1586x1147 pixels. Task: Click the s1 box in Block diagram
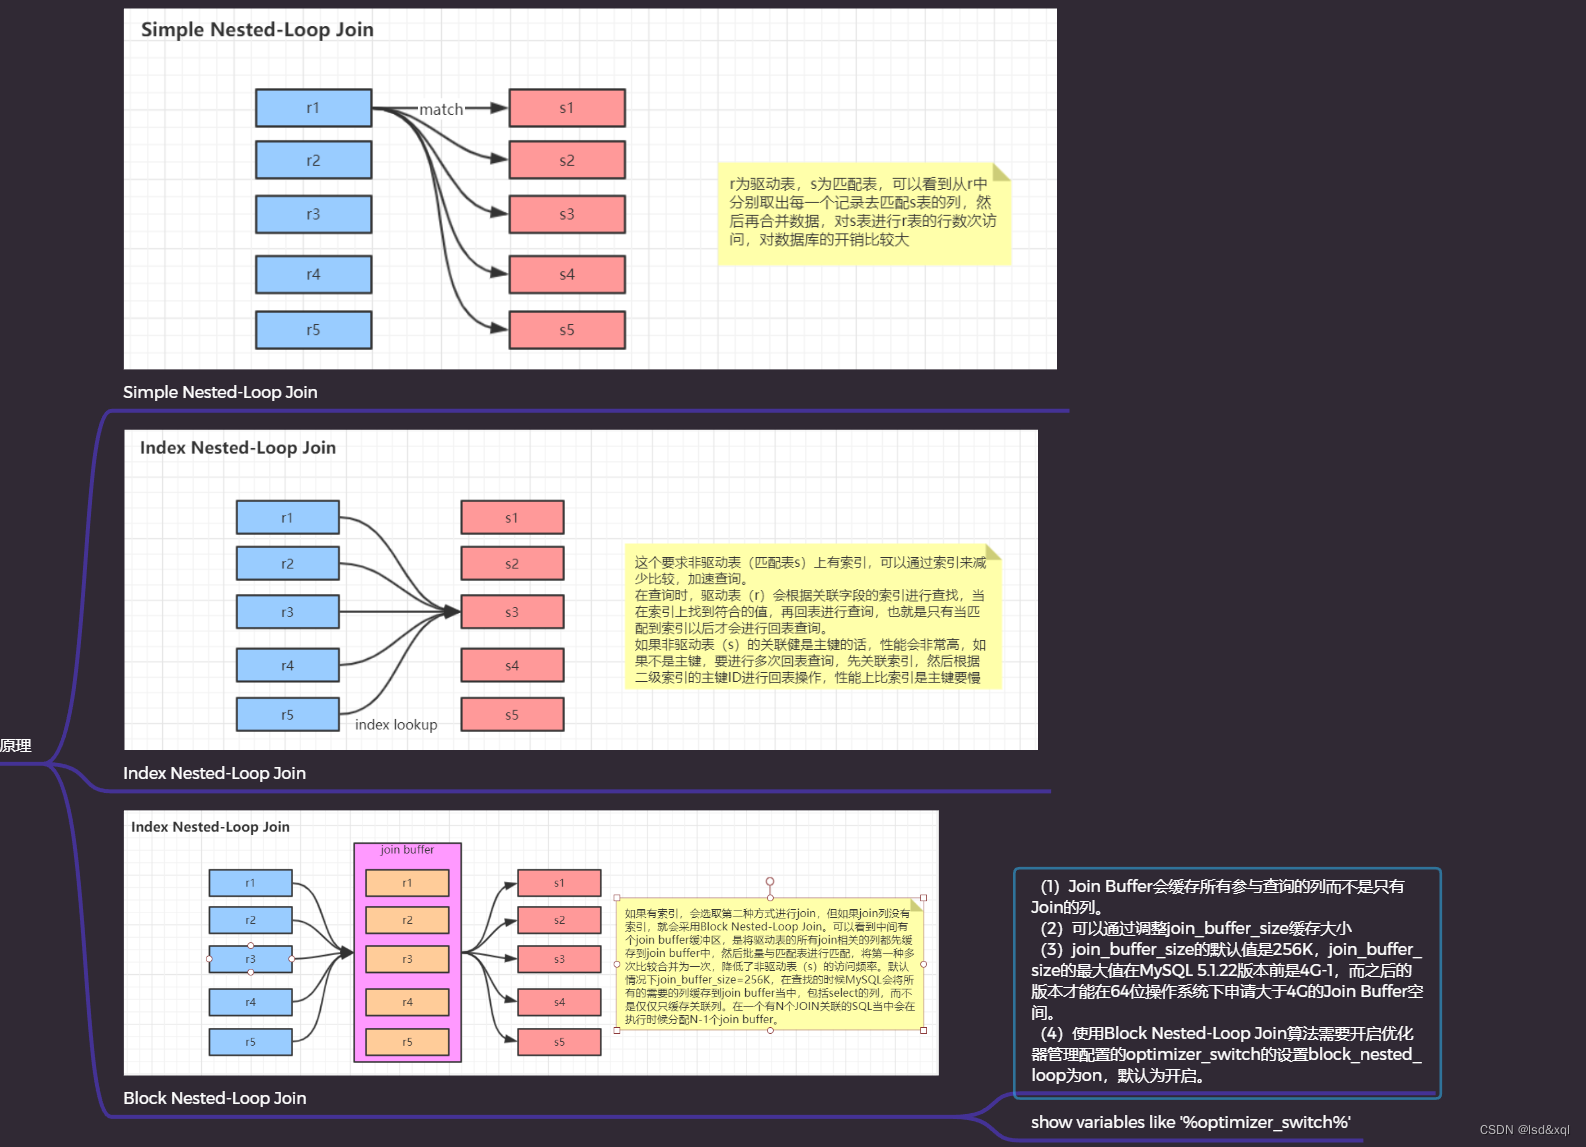tap(559, 883)
